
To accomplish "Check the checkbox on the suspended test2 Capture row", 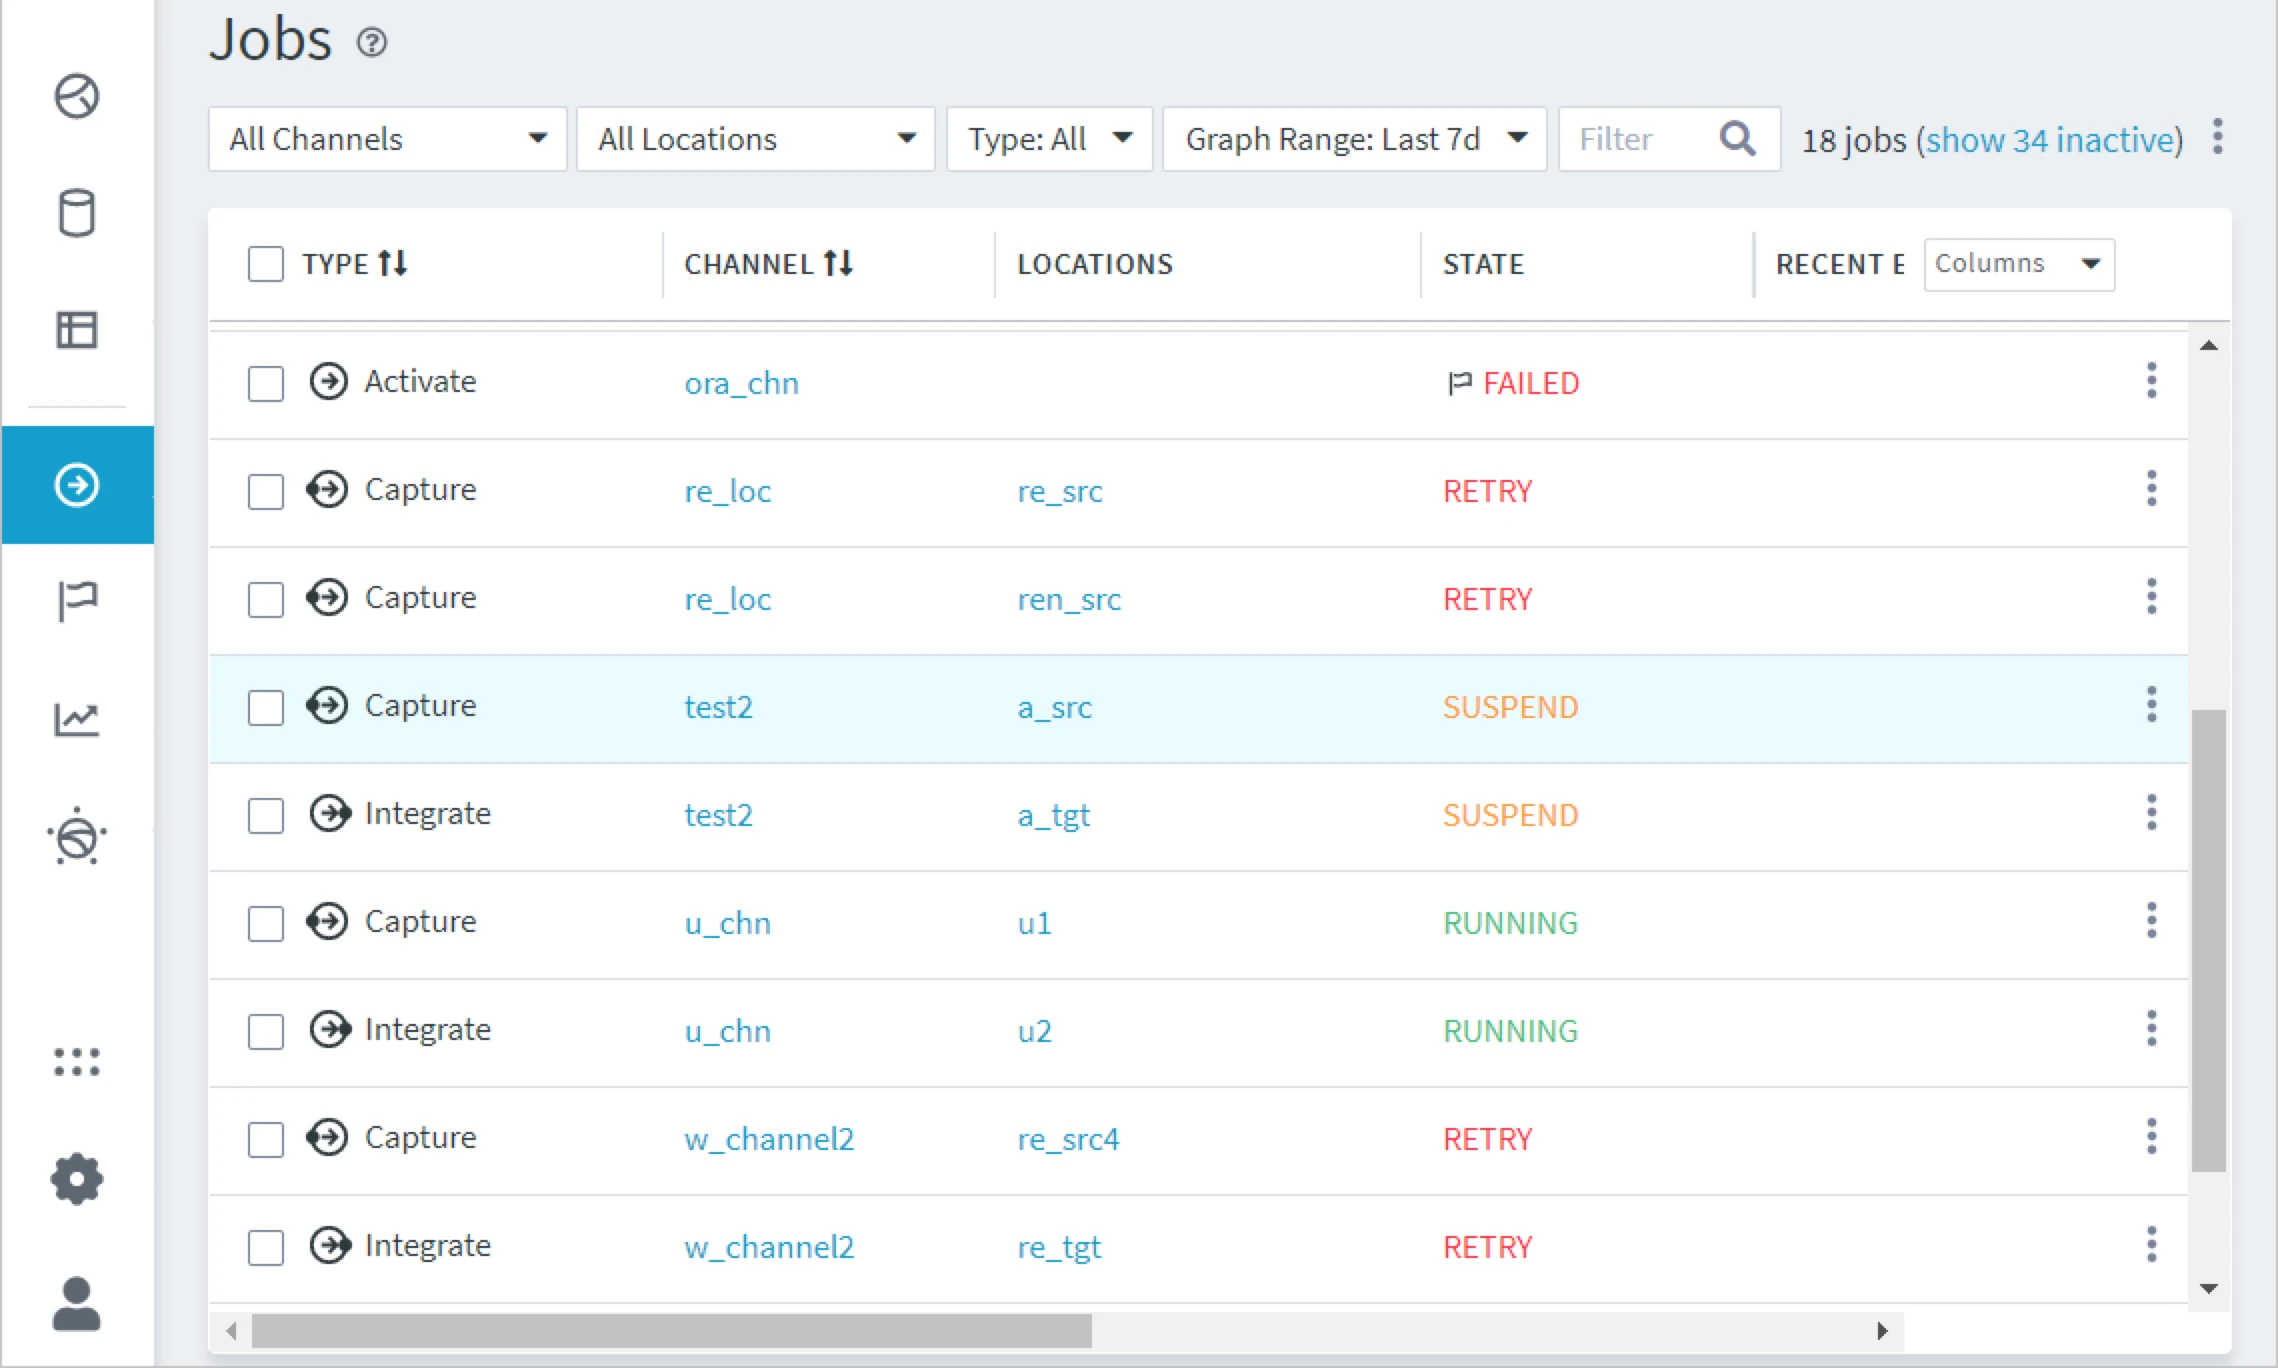I will click(x=265, y=707).
